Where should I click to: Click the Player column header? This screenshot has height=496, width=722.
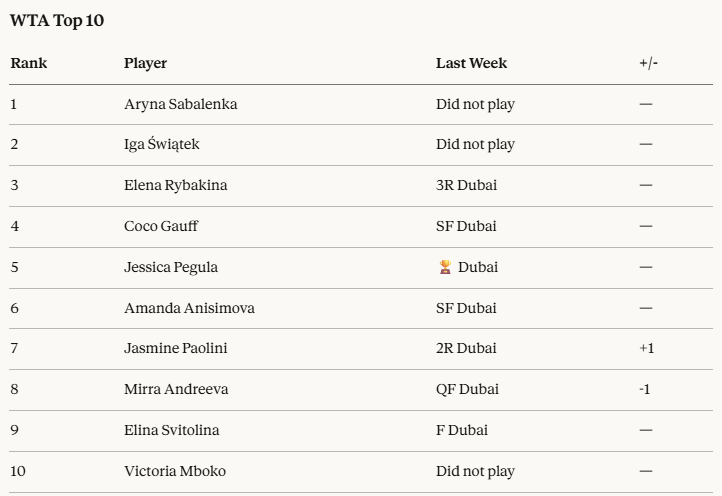(145, 63)
